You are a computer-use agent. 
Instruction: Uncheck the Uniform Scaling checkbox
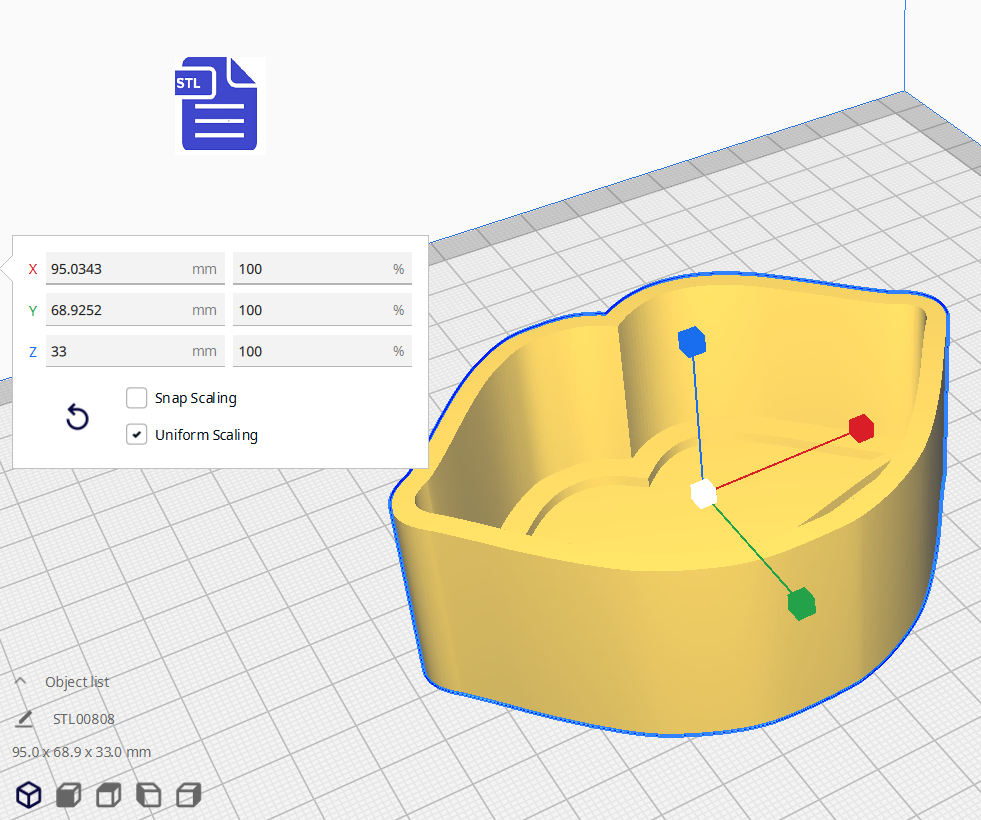point(137,435)
